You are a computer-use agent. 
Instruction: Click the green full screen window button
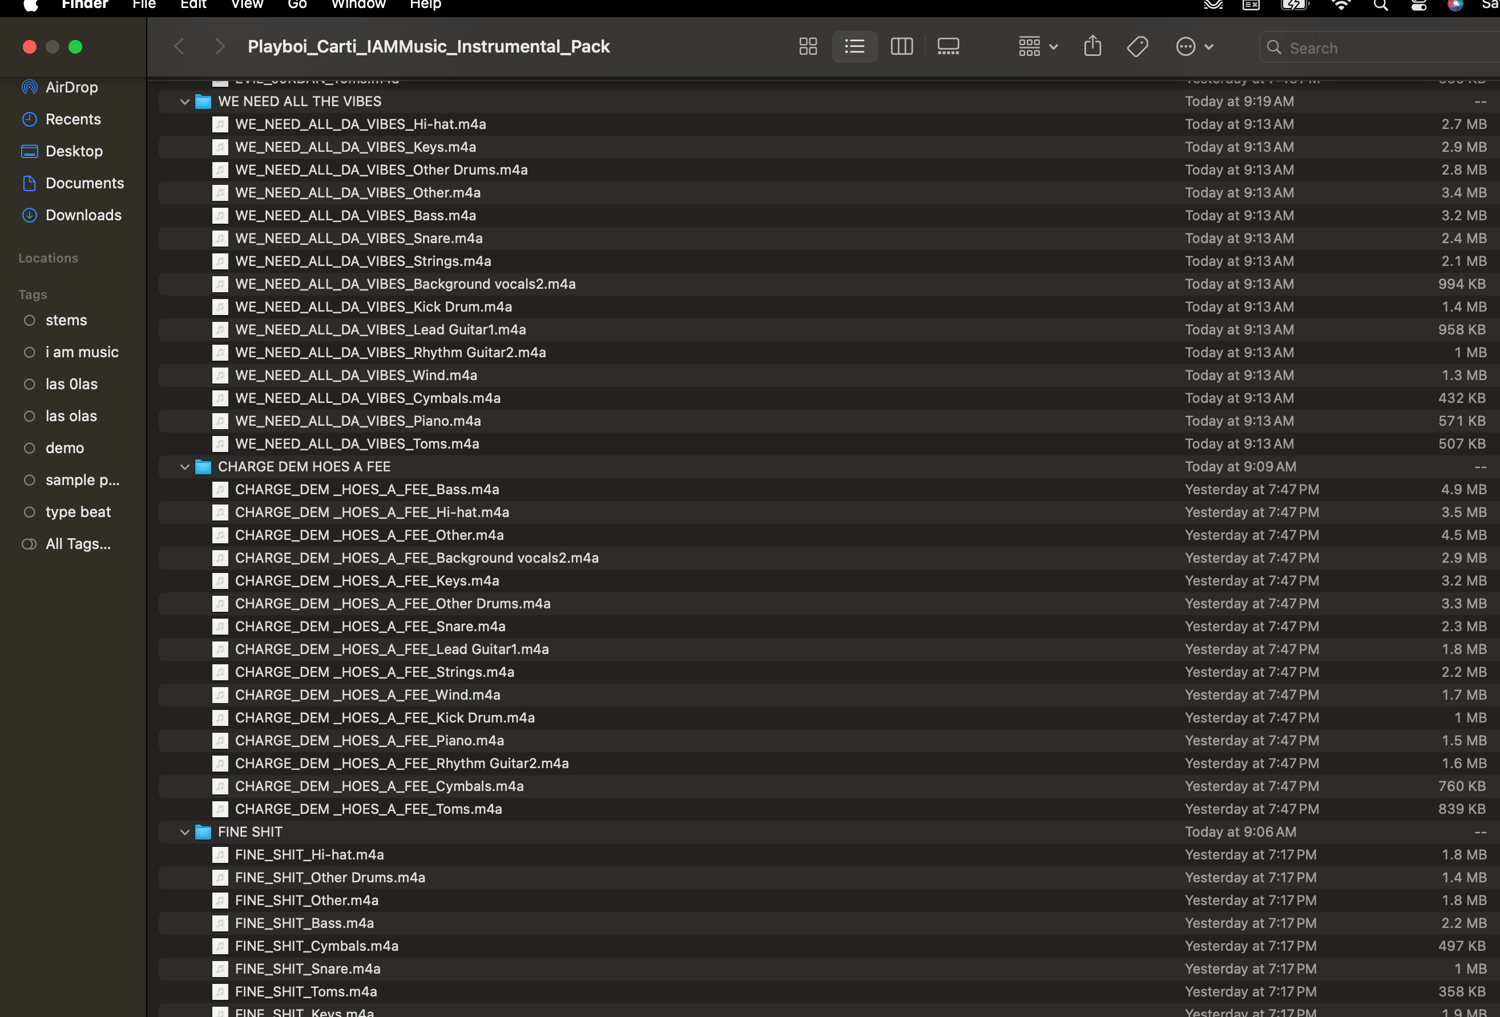pyautogui.click(x=75, y=47)
